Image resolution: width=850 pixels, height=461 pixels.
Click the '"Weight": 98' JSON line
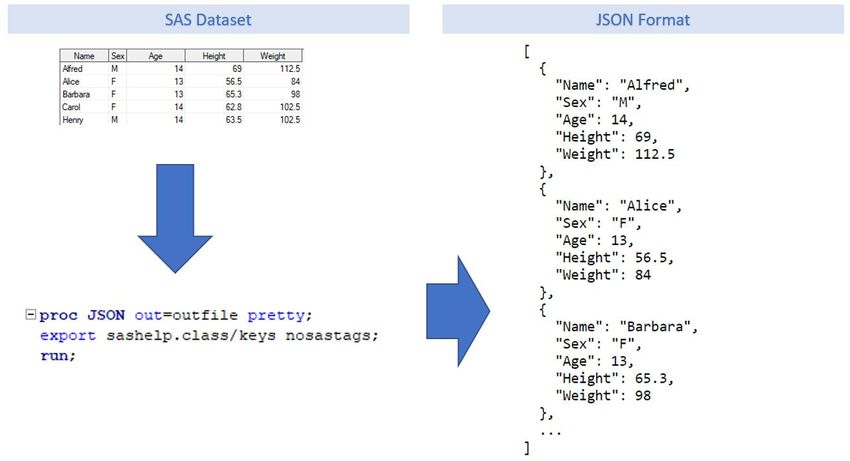click(603, 396)
